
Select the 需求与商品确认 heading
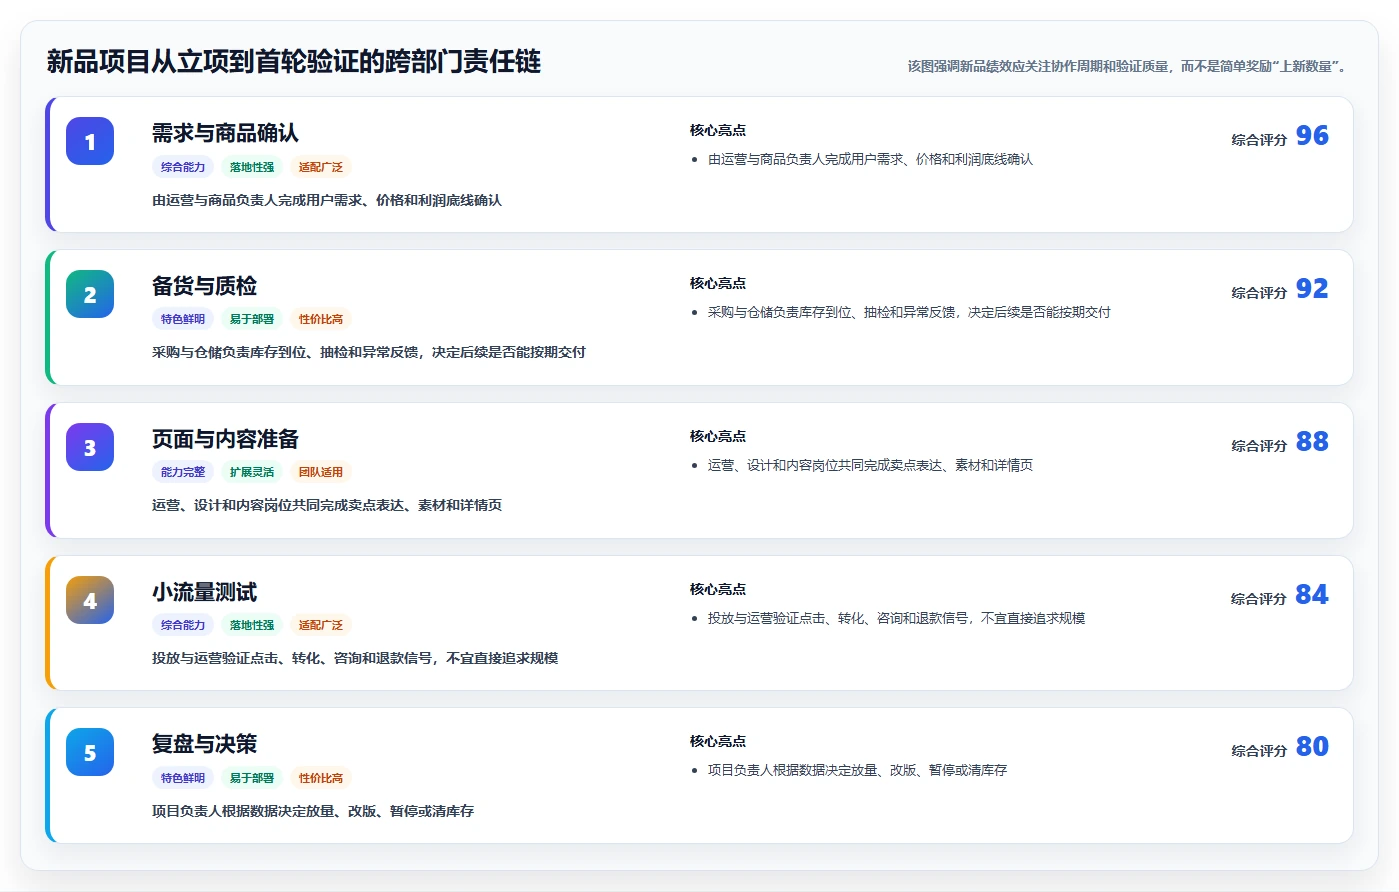click(225, 133)
